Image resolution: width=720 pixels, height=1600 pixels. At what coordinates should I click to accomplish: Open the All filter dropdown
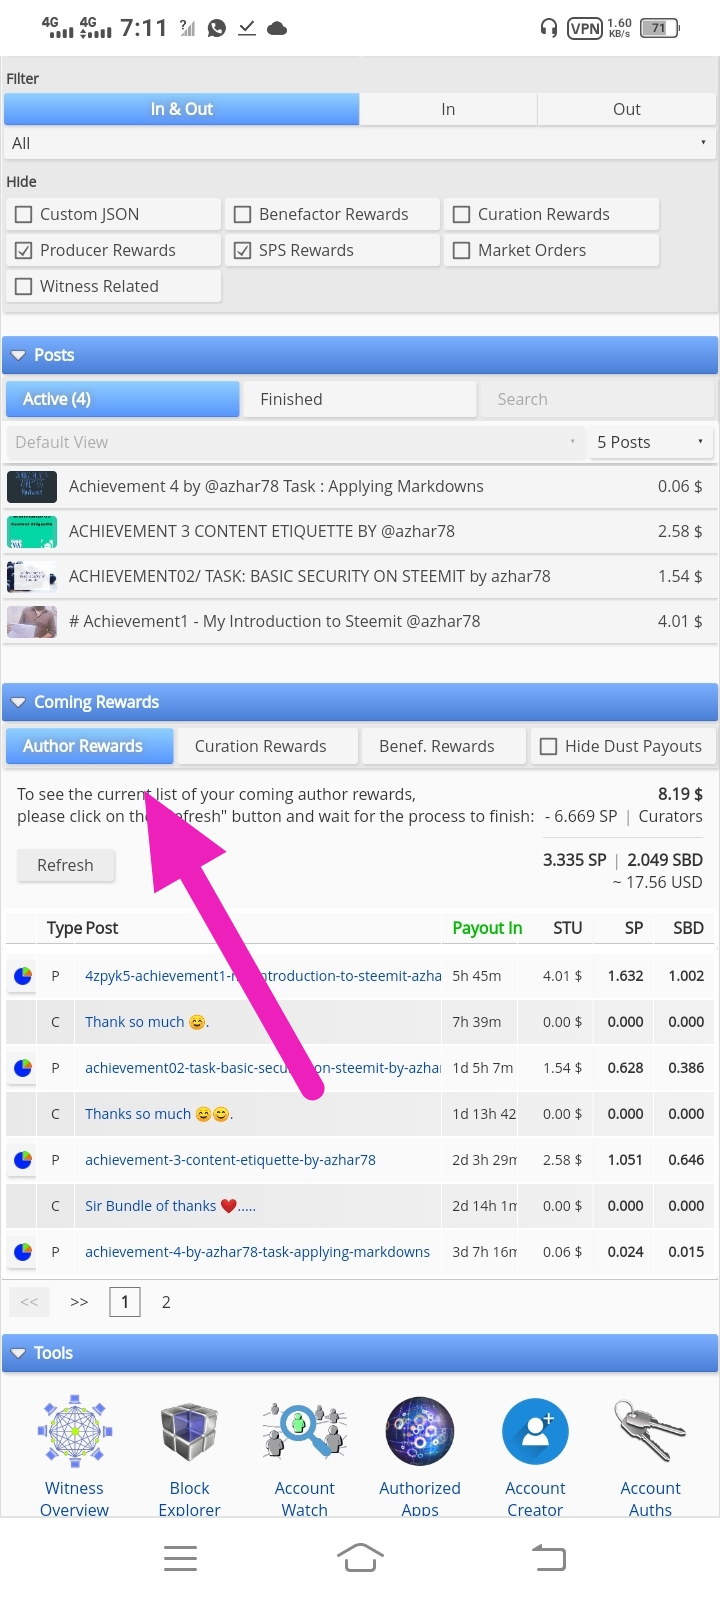(359, 143)
